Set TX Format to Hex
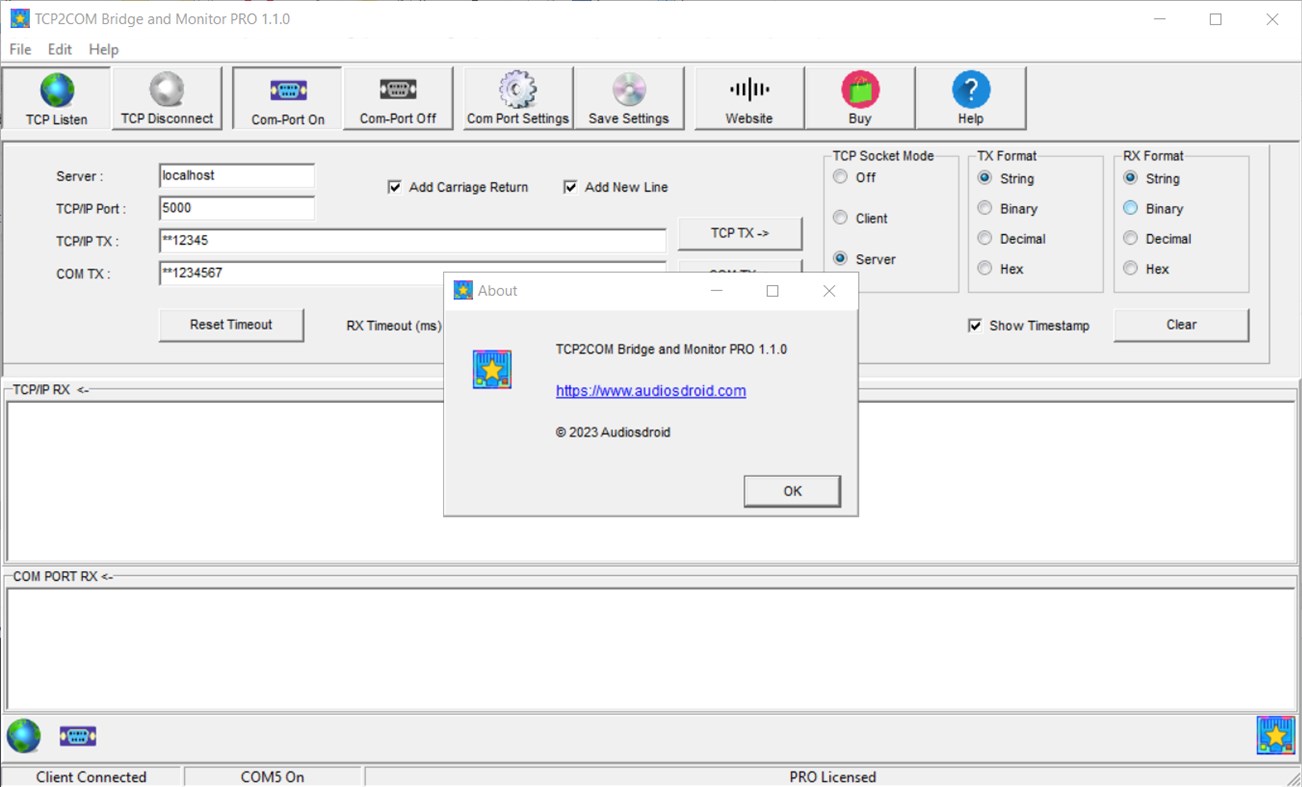The width and height of the screenshot is (1302, 787). 985,268
